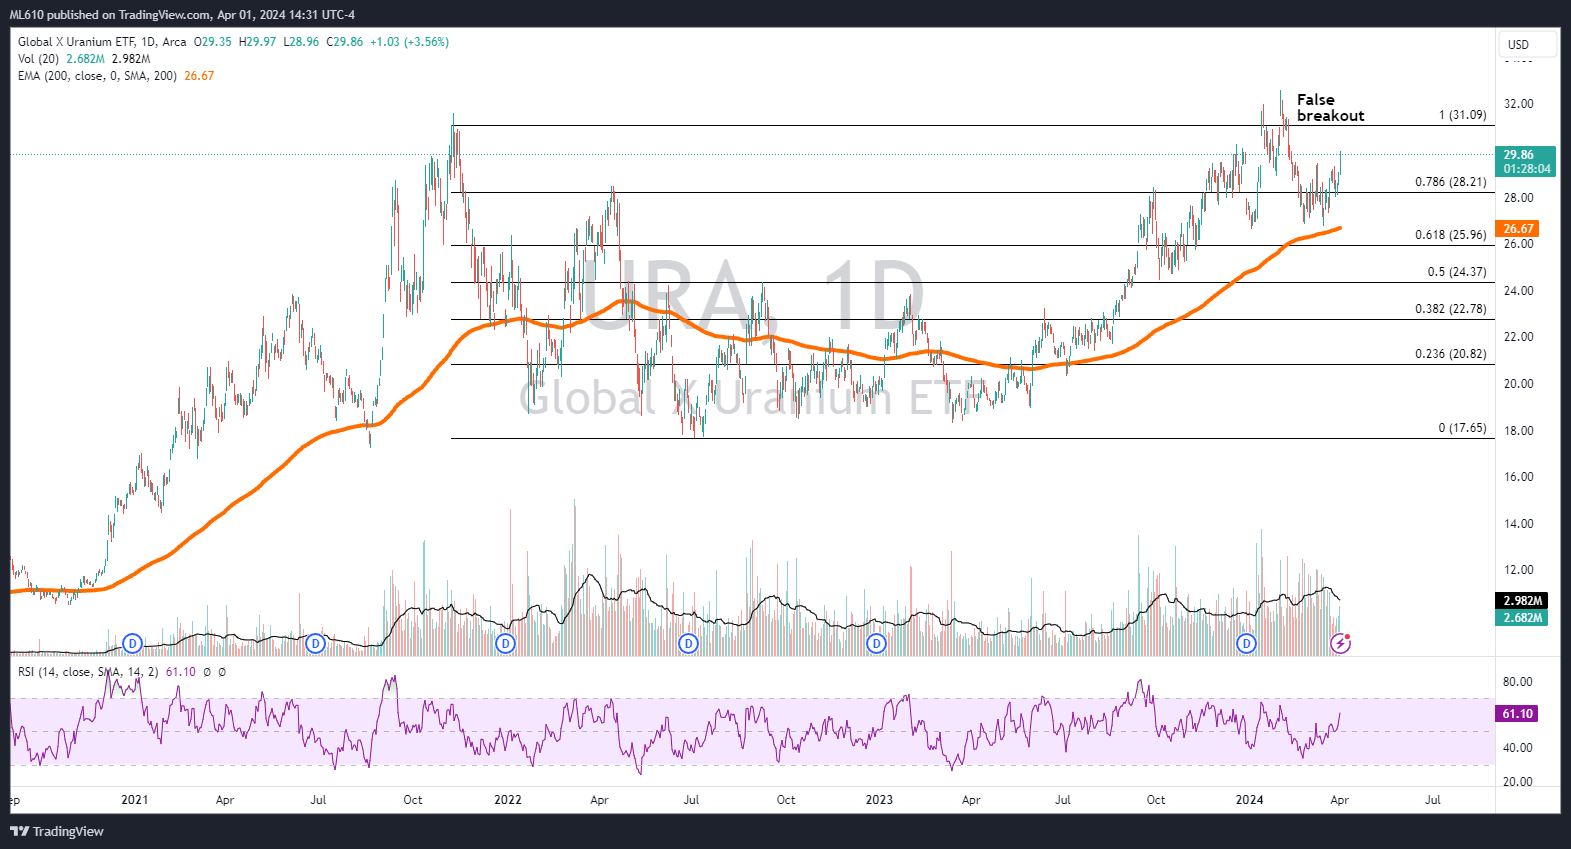Click the 80.00 RSI axis label
This screenshot has height=849, width=1571.
1518,682
